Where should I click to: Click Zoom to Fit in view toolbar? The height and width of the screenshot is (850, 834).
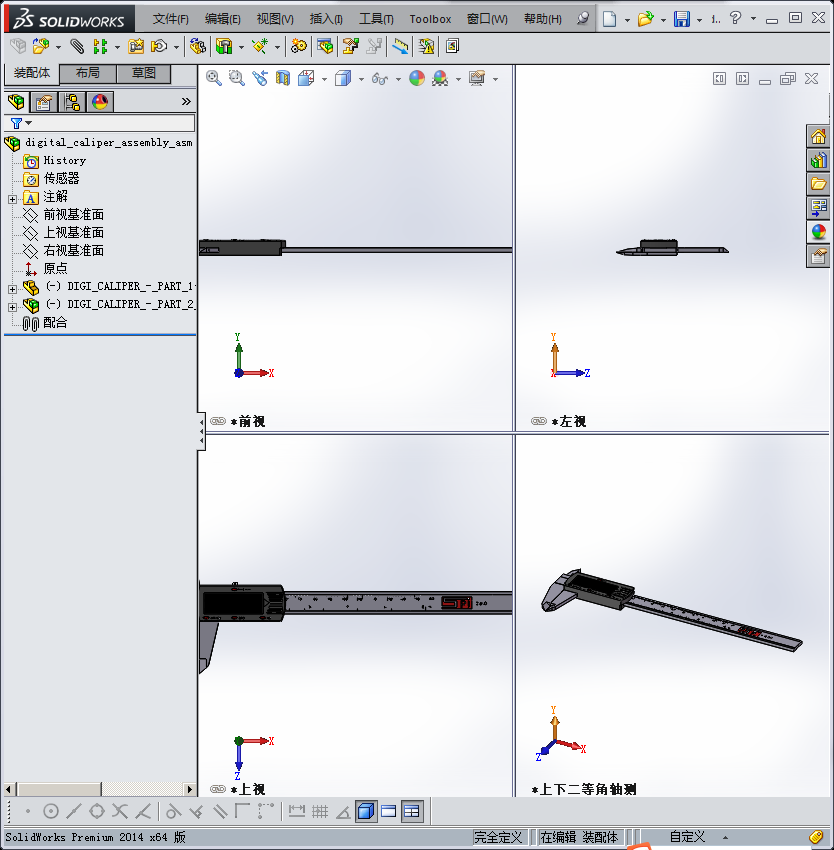click(x=214, y=79)
